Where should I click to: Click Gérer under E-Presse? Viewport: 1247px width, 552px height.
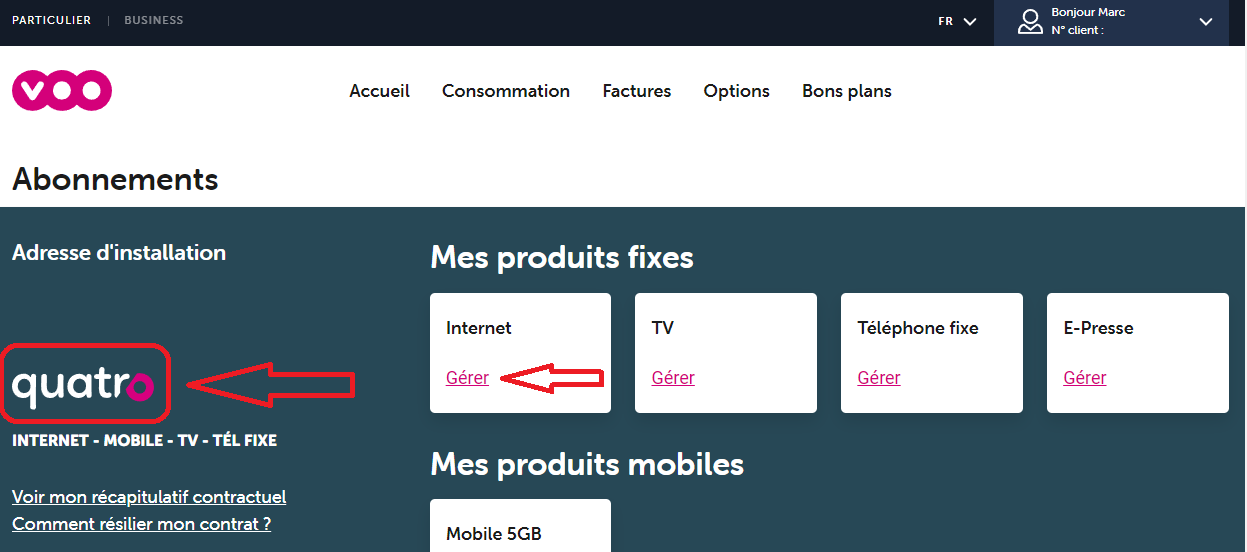(x=1085, y=378)
